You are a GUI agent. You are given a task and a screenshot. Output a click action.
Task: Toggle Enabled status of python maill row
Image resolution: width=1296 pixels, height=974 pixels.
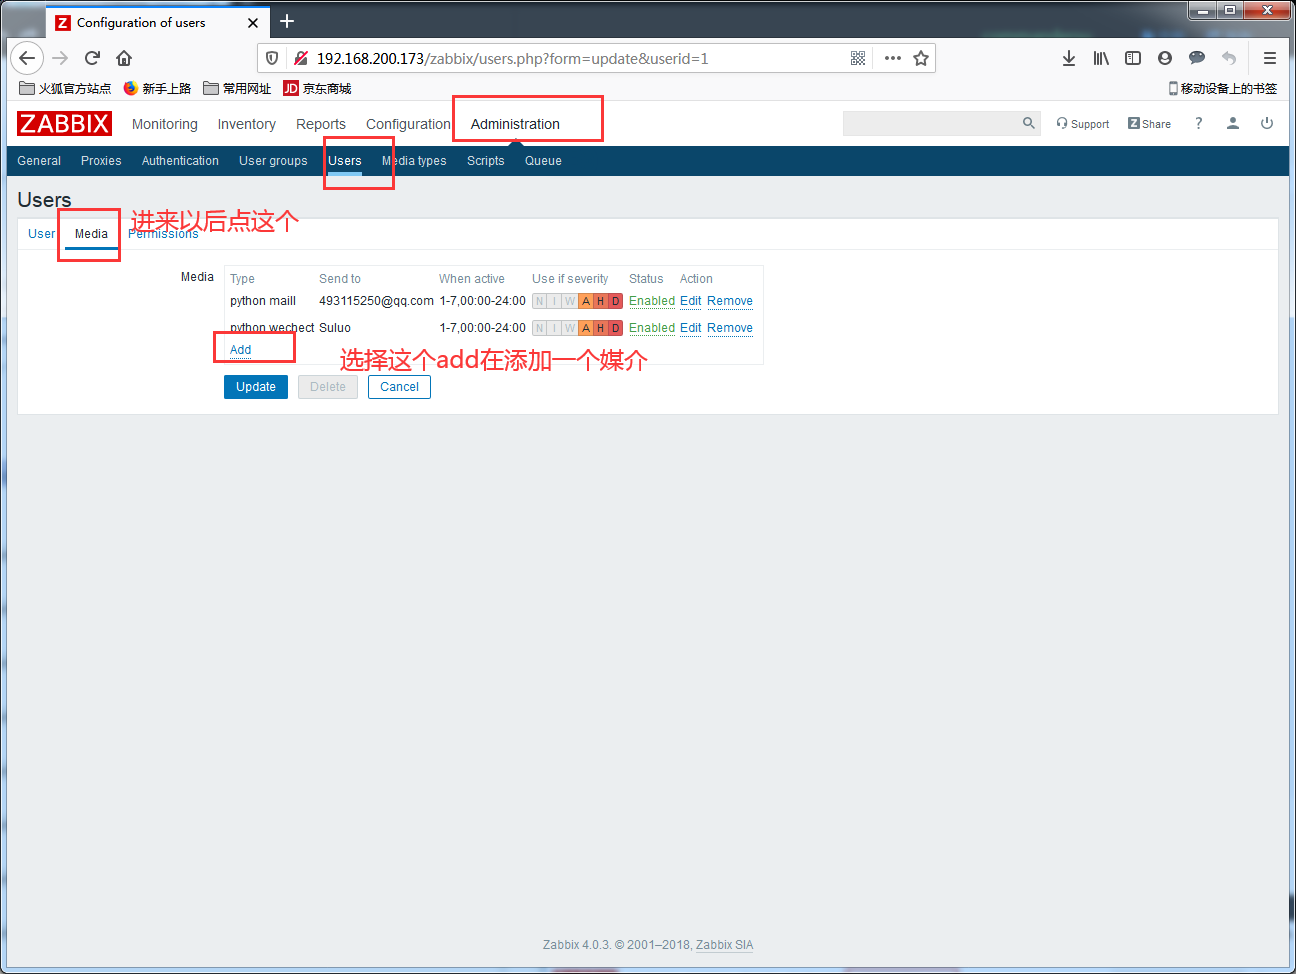pos(652,301)
